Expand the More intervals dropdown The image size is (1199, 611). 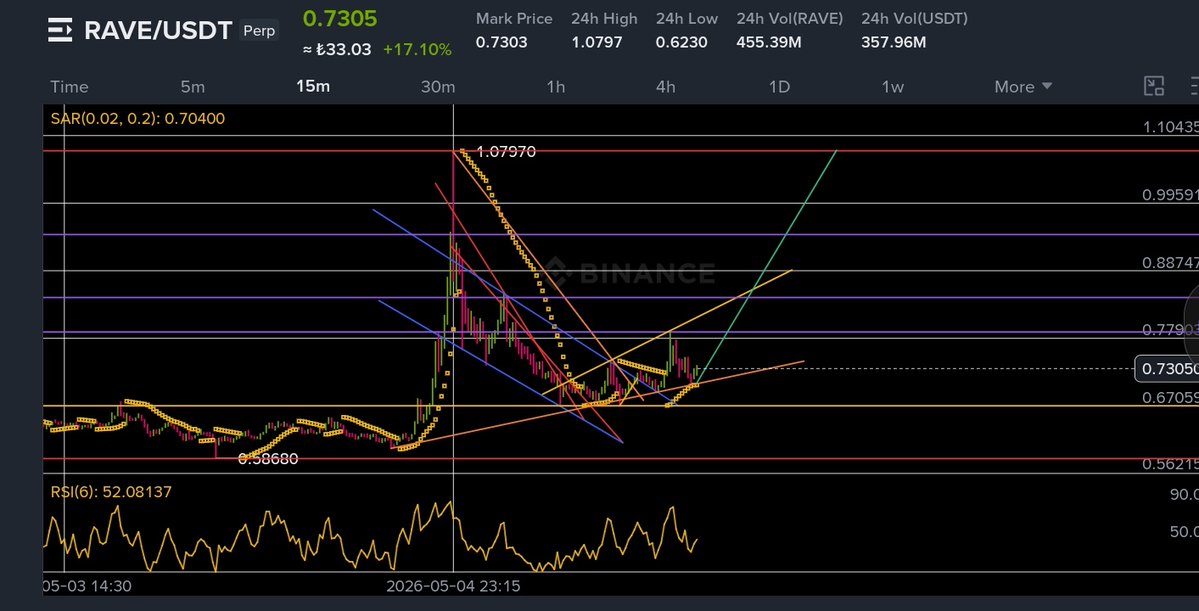pyautogui.click(x=1023, y=86)
